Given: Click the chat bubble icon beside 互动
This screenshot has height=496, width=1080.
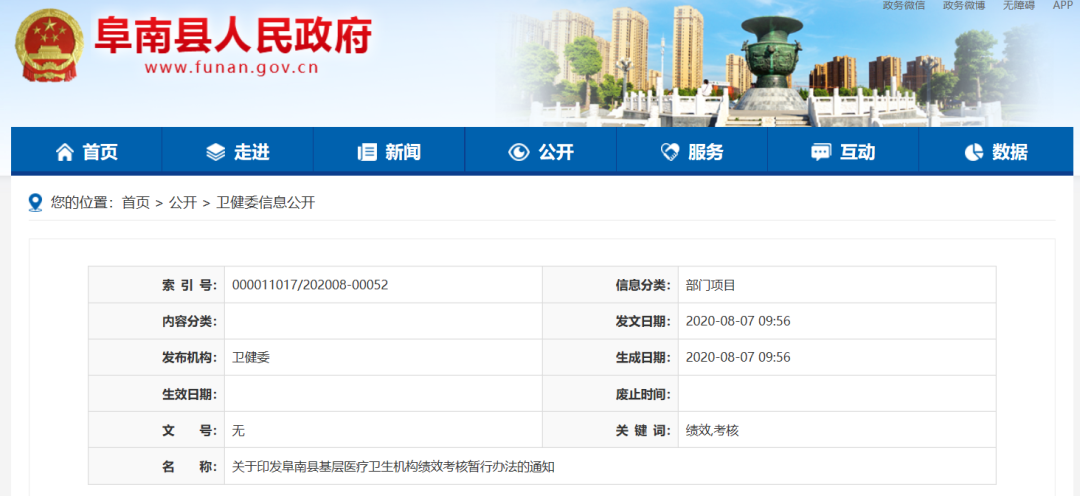Looking at the screenshot, I should [x=821, y=152].
